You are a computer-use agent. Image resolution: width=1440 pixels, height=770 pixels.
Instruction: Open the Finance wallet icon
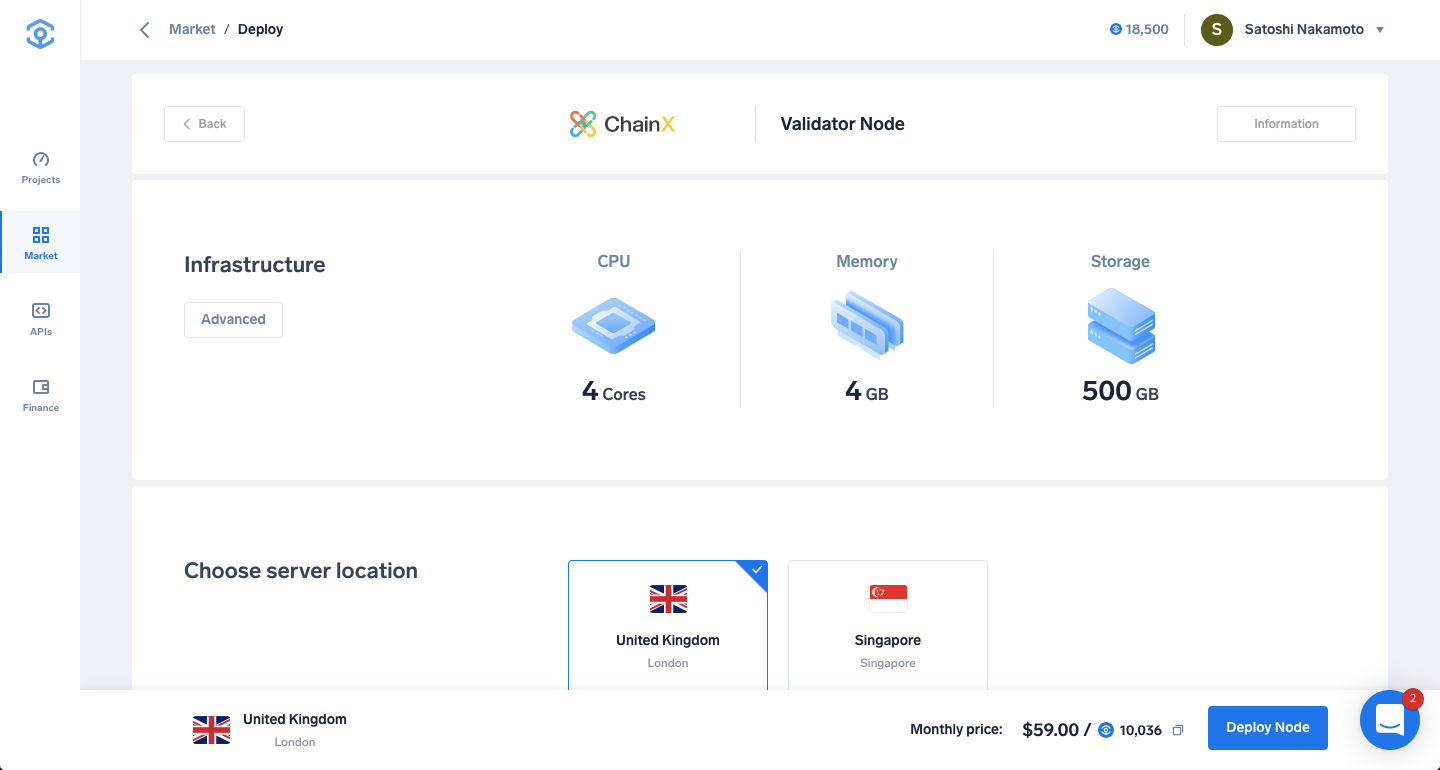tap(41, 387)
